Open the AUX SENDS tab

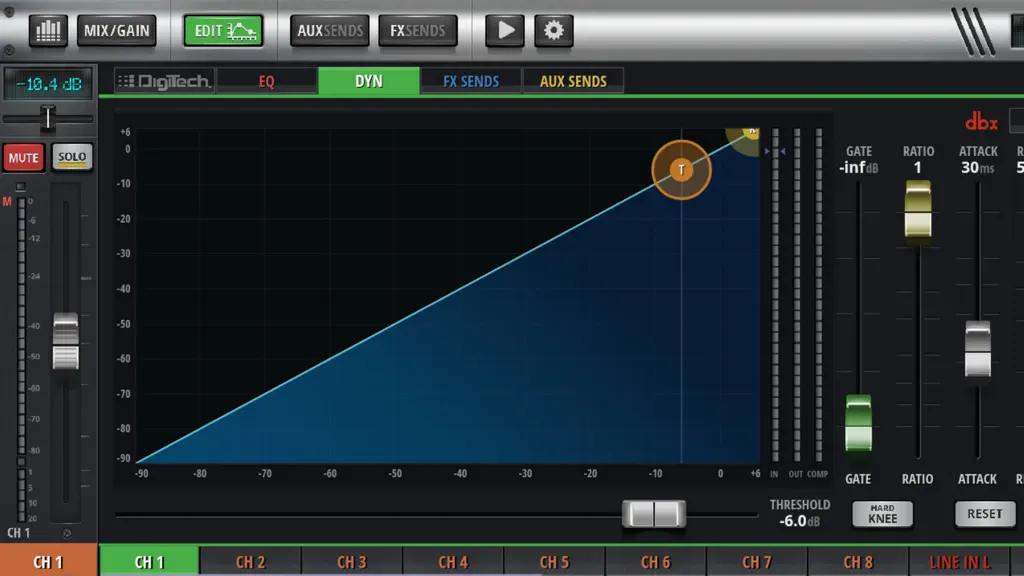point(573,82)
